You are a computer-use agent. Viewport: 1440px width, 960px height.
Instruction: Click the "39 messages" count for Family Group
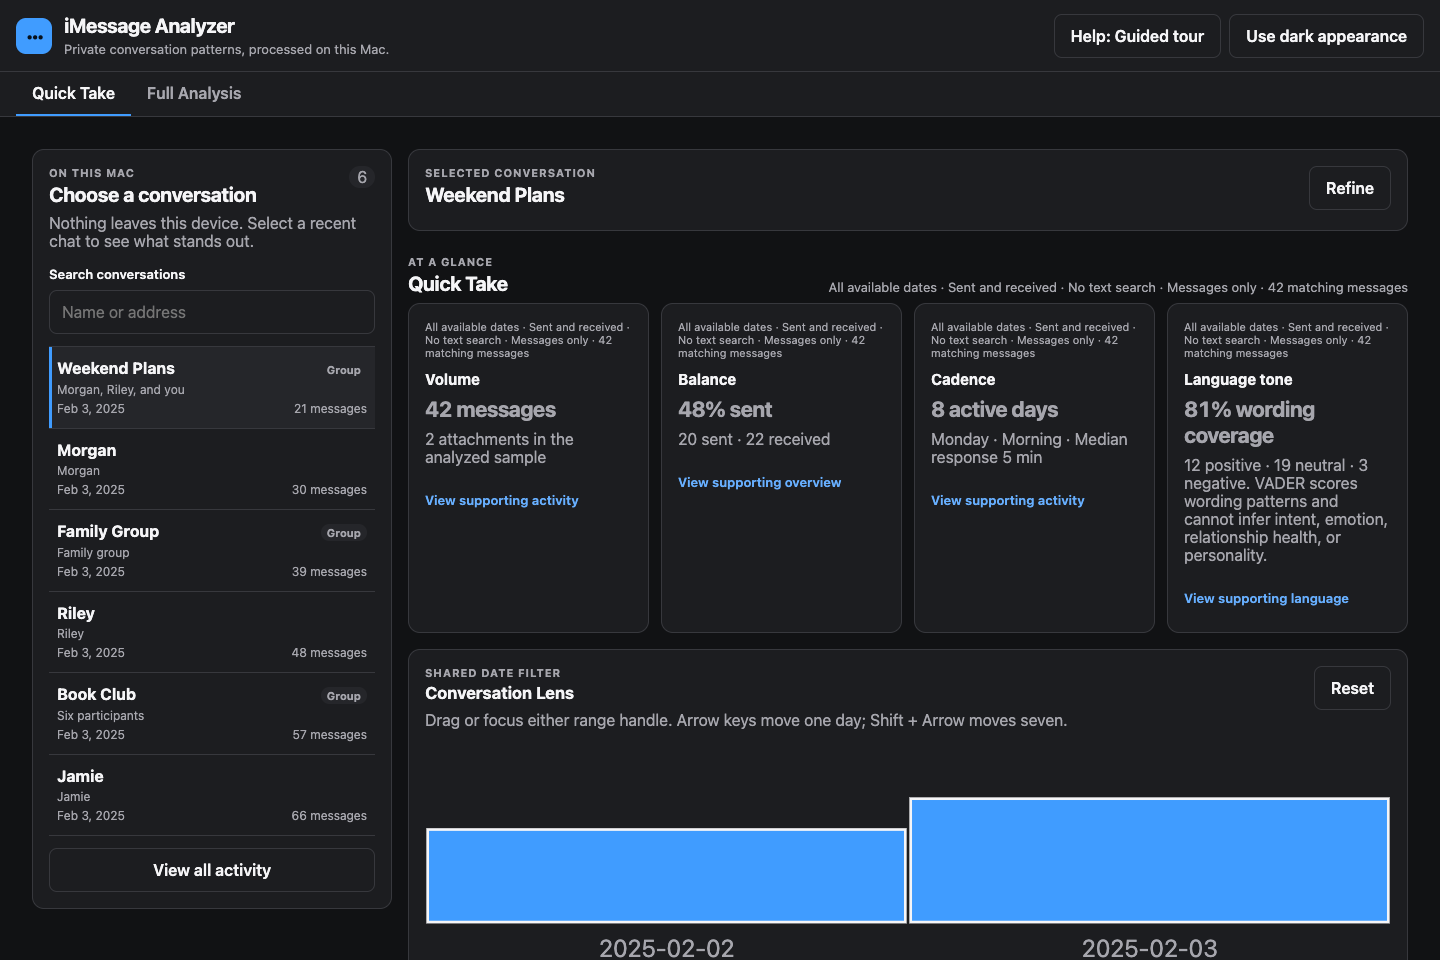point(329,572)
